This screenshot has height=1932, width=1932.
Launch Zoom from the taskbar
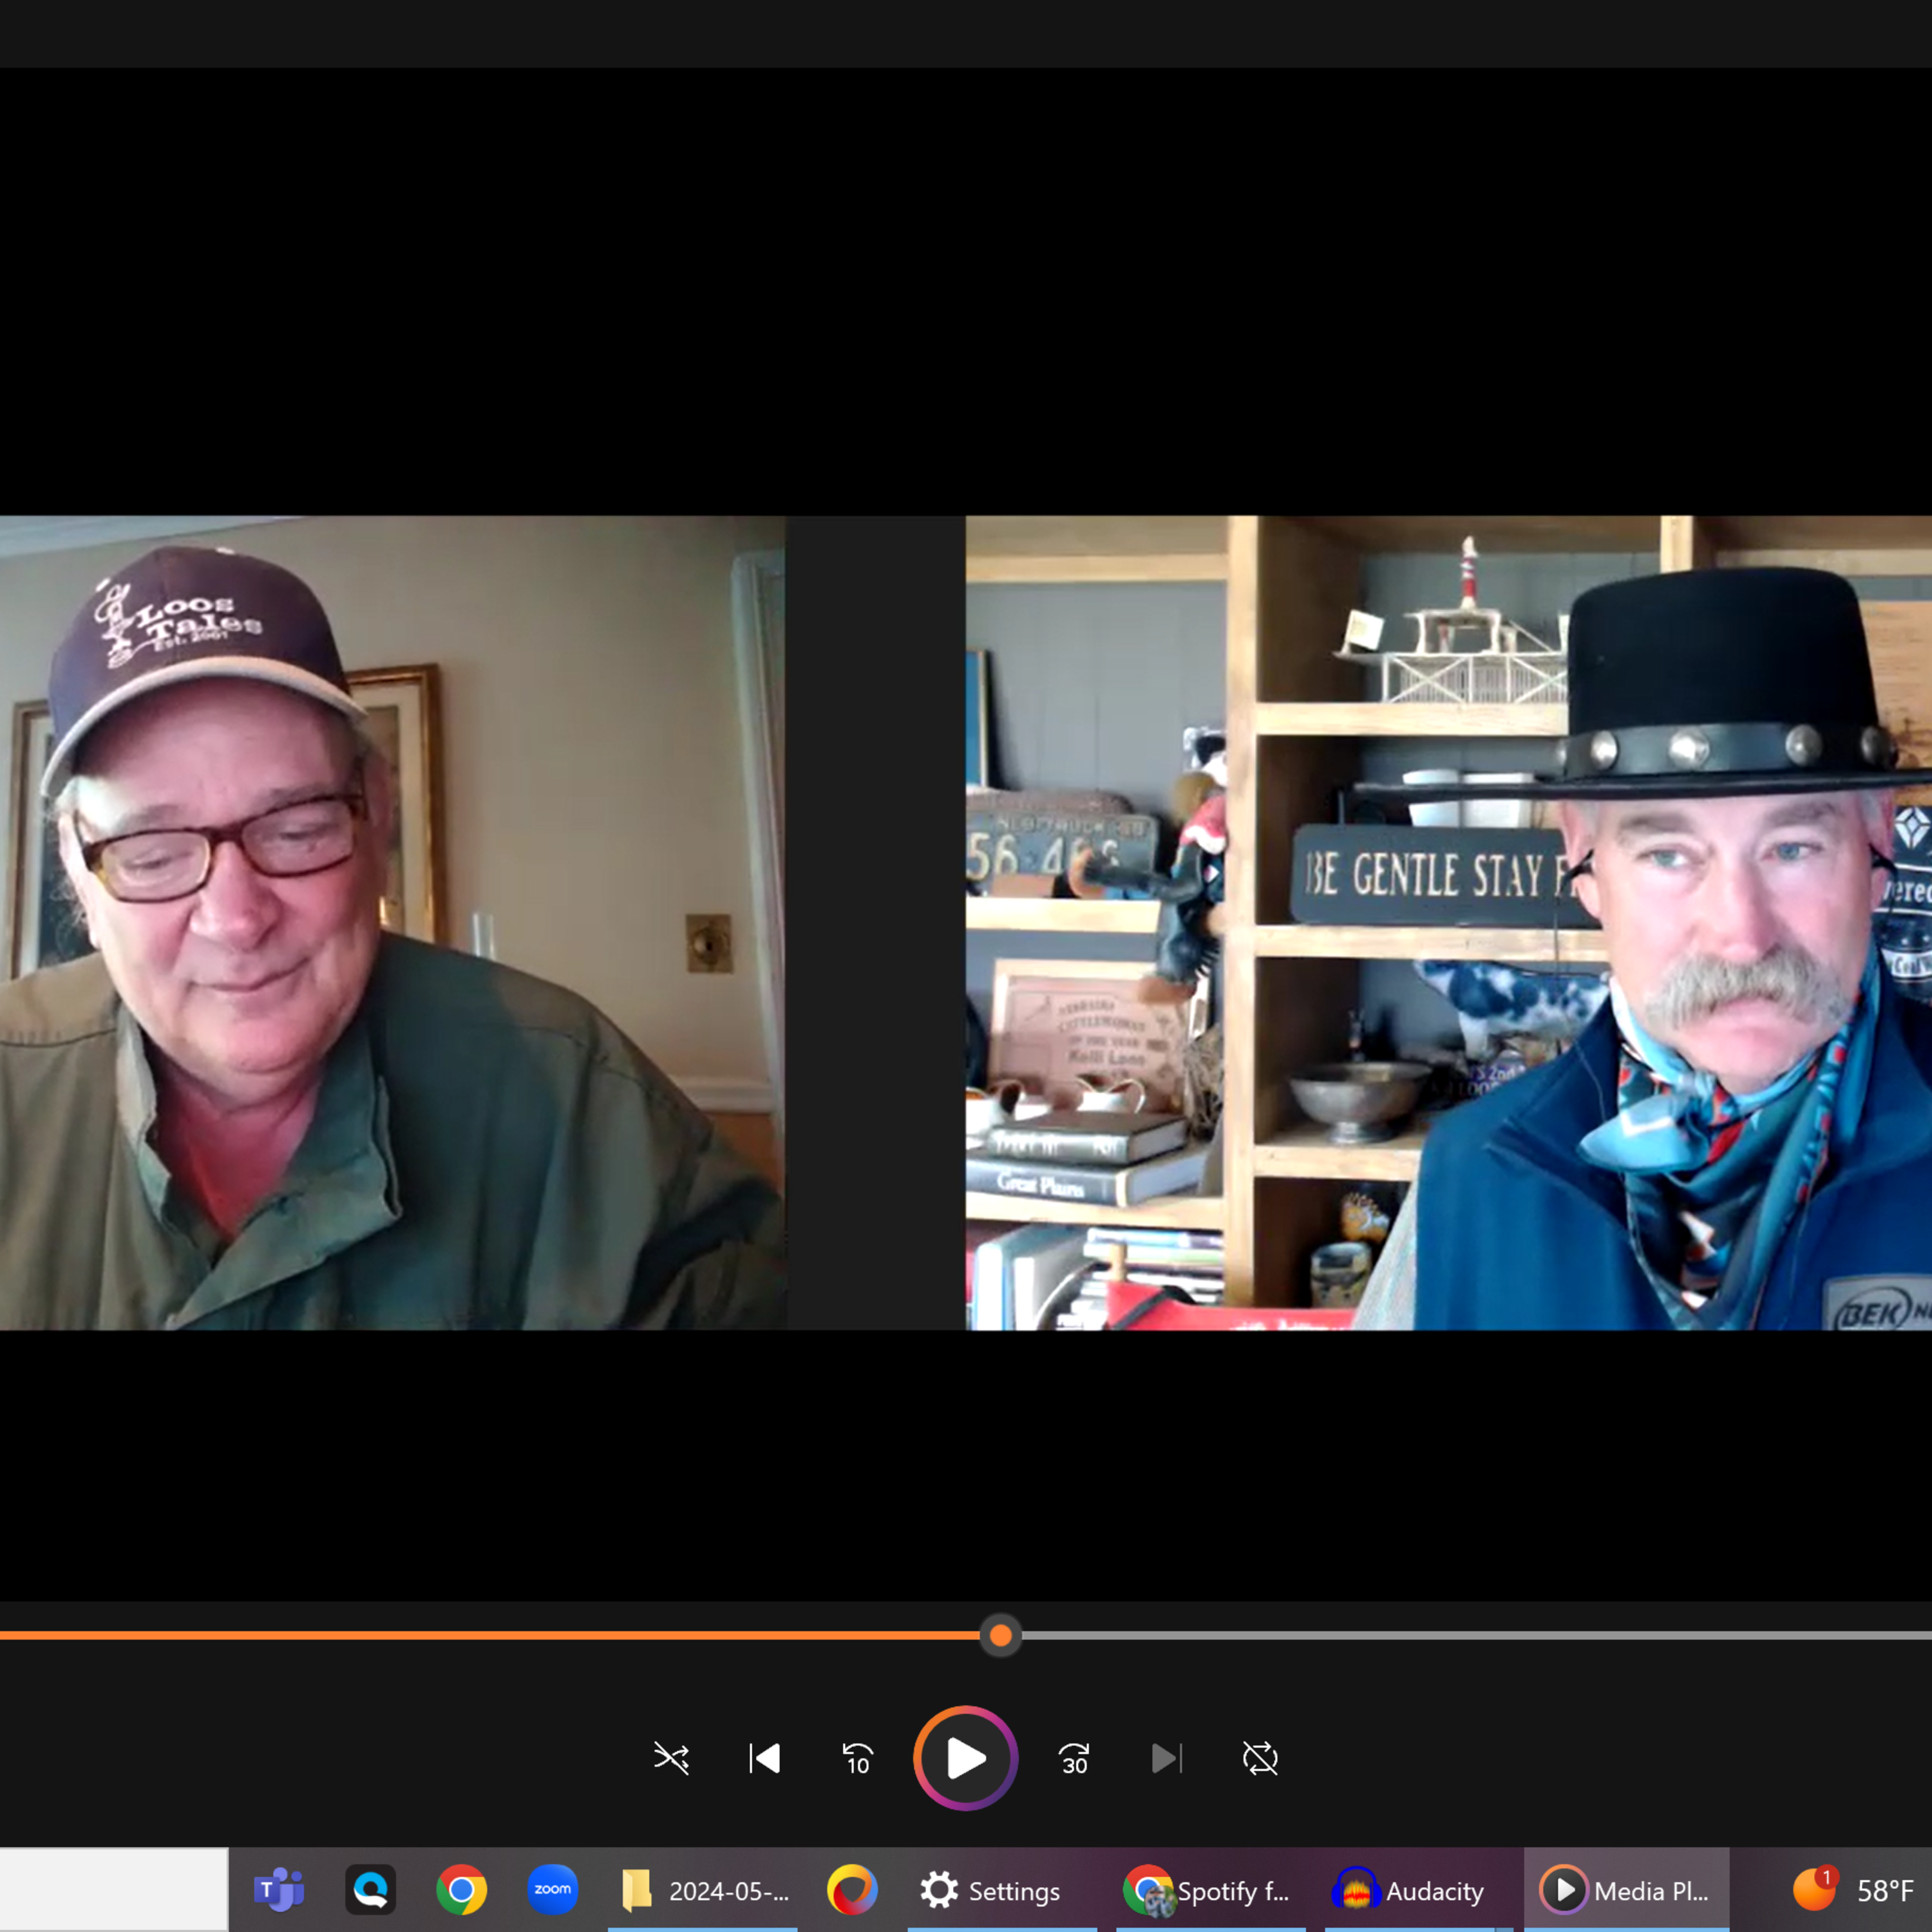(x=553, y=1890)
